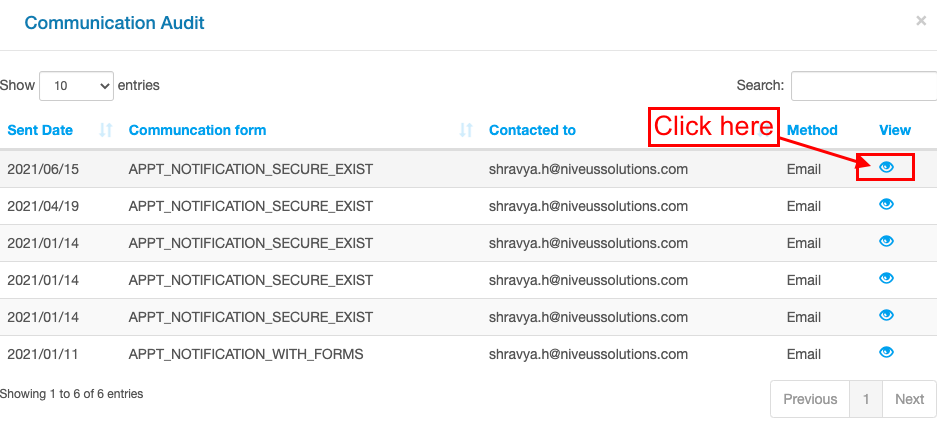Image resolution: width=937 pixels, height=428 pixels.
Task: Go to the Next page
Action: (909, 399)
